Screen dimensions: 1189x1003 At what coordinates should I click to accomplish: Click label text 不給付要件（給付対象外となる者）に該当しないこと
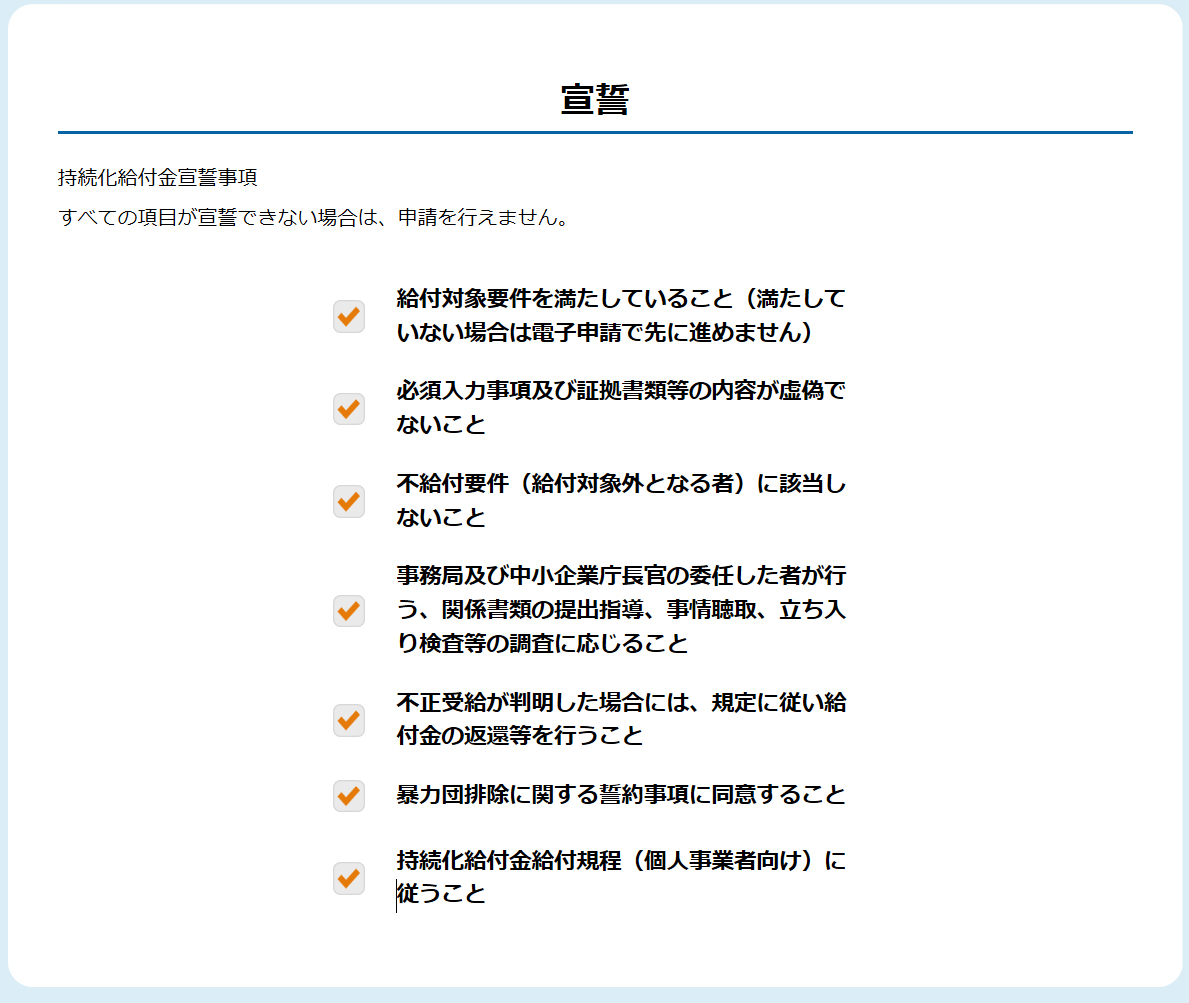pyautogui.click(x=620, y=500)
